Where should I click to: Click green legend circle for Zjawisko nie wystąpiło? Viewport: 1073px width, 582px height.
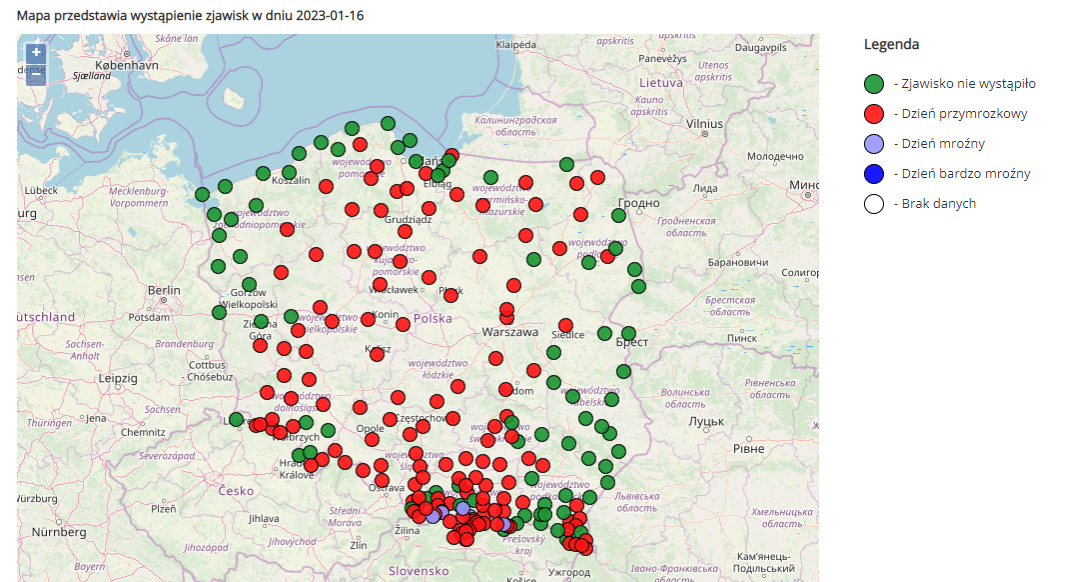point(874,84)
